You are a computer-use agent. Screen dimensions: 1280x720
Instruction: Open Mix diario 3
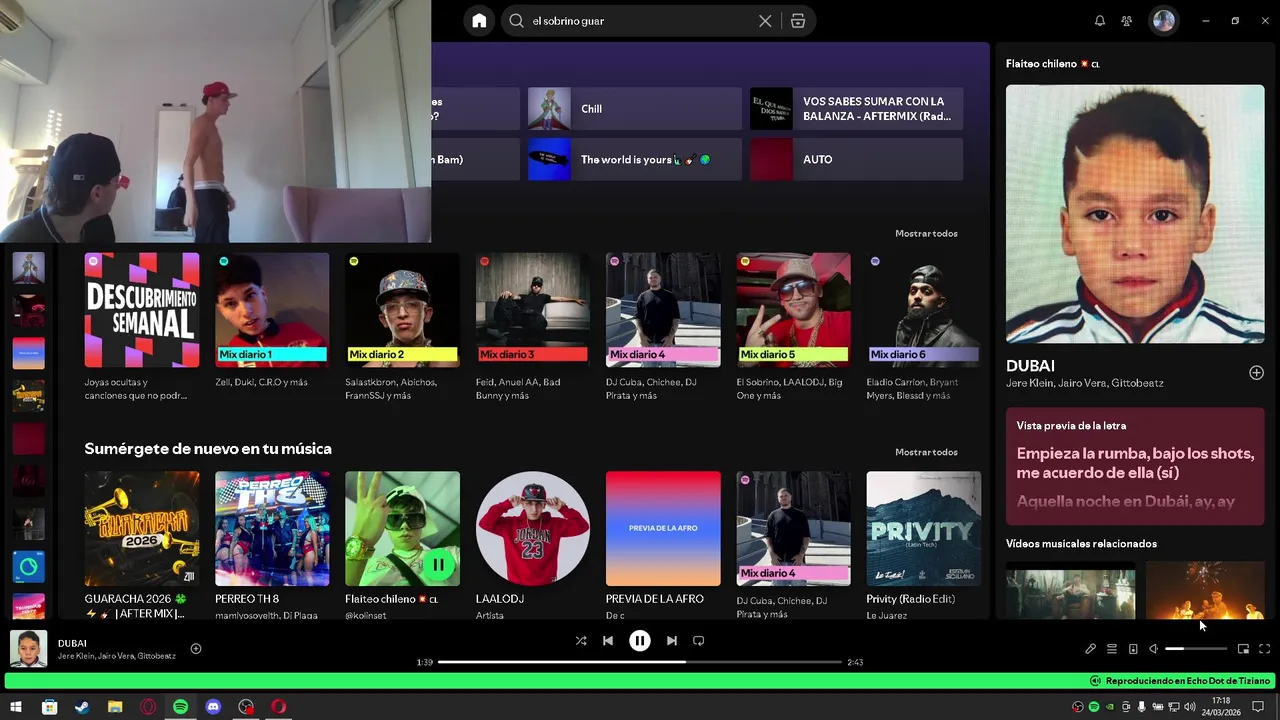[x=533, y=310]
